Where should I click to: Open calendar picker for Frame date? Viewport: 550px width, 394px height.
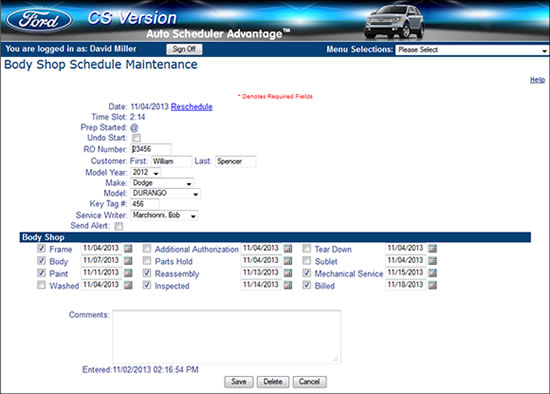(x=128, y=249)
